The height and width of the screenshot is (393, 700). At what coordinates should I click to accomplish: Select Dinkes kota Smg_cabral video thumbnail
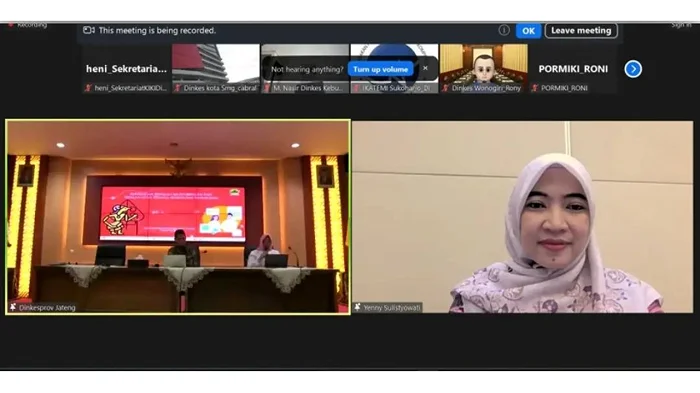click(216, 68)
